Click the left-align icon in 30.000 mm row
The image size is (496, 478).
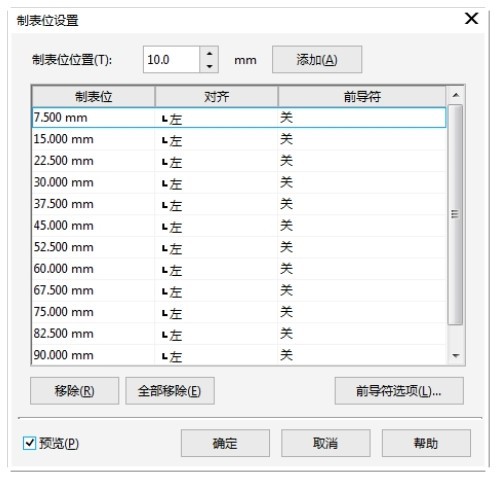coord(164,184)
